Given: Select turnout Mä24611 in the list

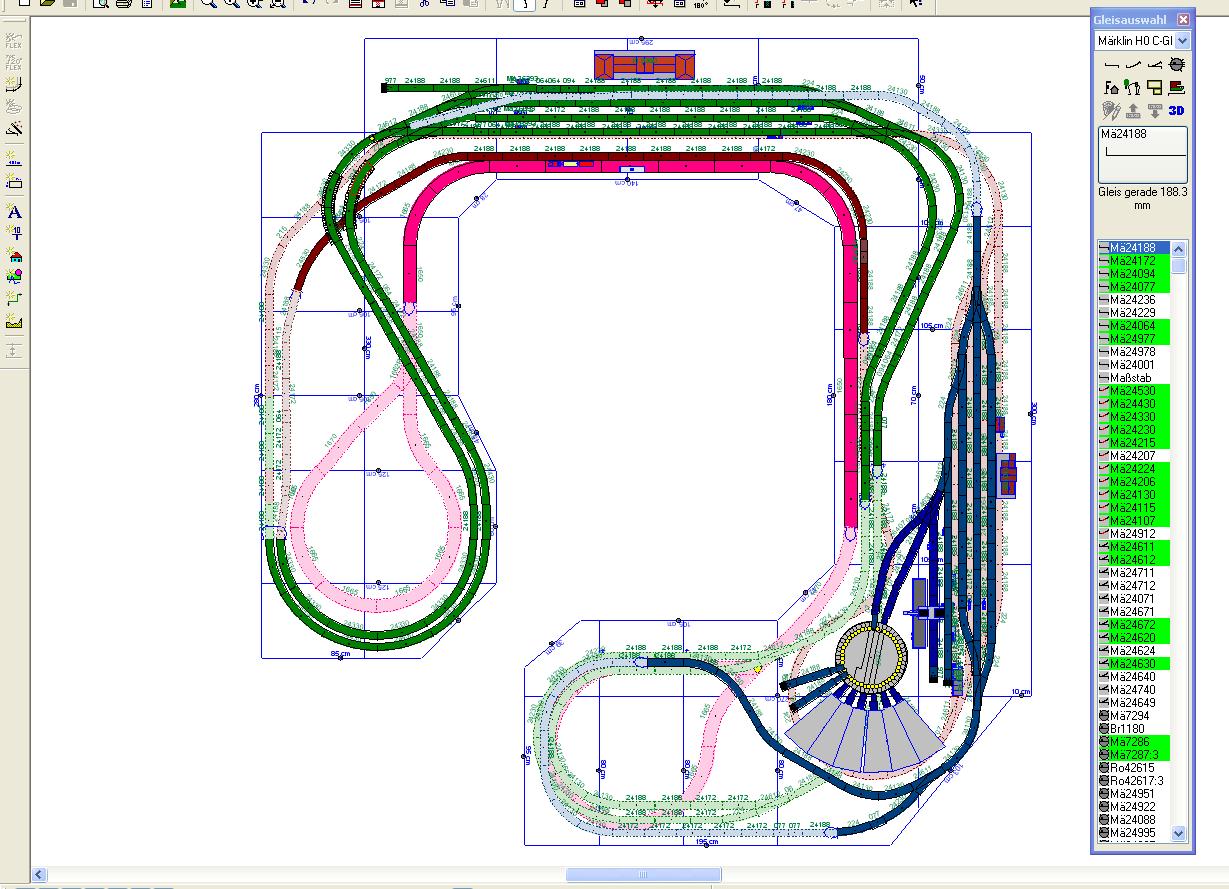Looking at the screenshot, I should click(1134, 547).
